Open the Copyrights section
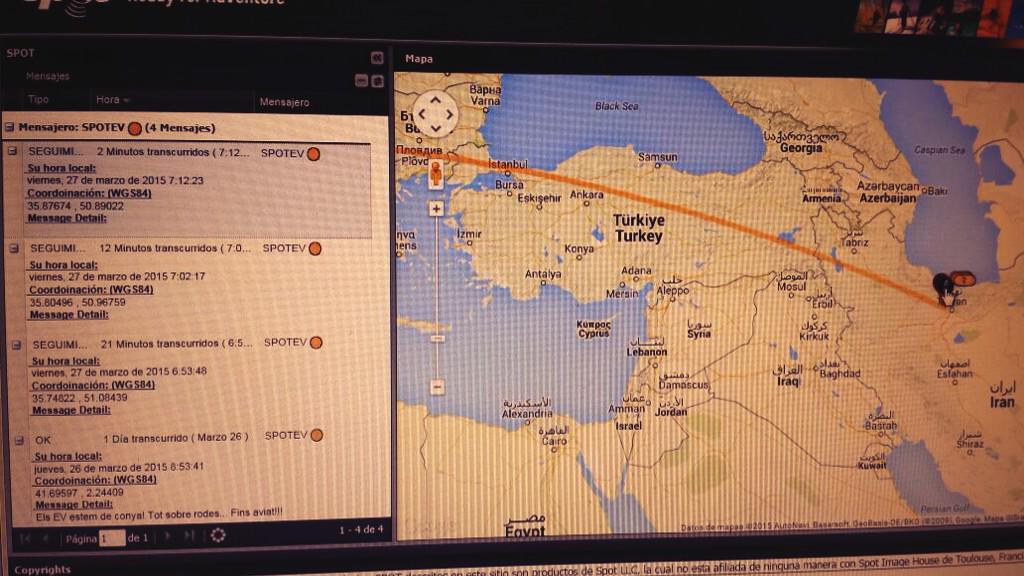This screenshot has width=1024, height=576. tap(42, 569)
